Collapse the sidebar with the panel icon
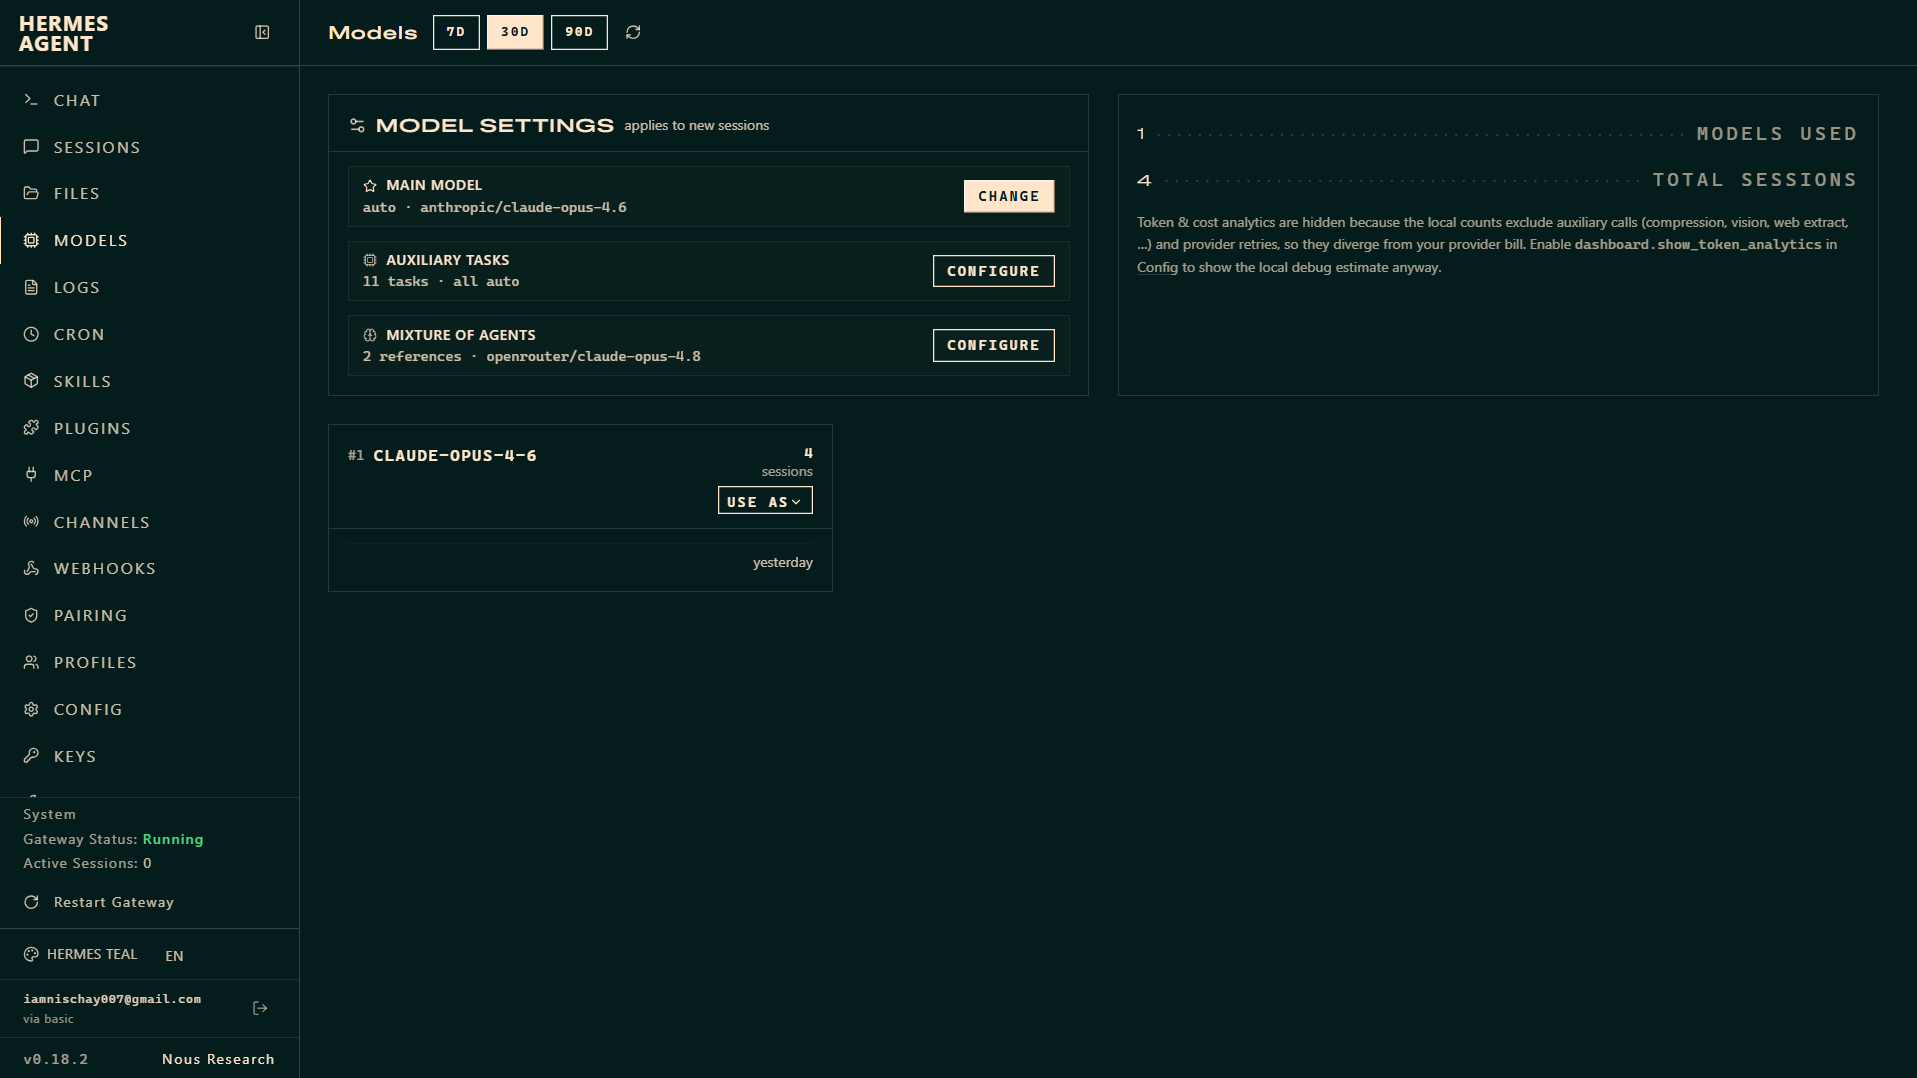The width and height of the screenshot is (1917, 1078). point(262,33)
